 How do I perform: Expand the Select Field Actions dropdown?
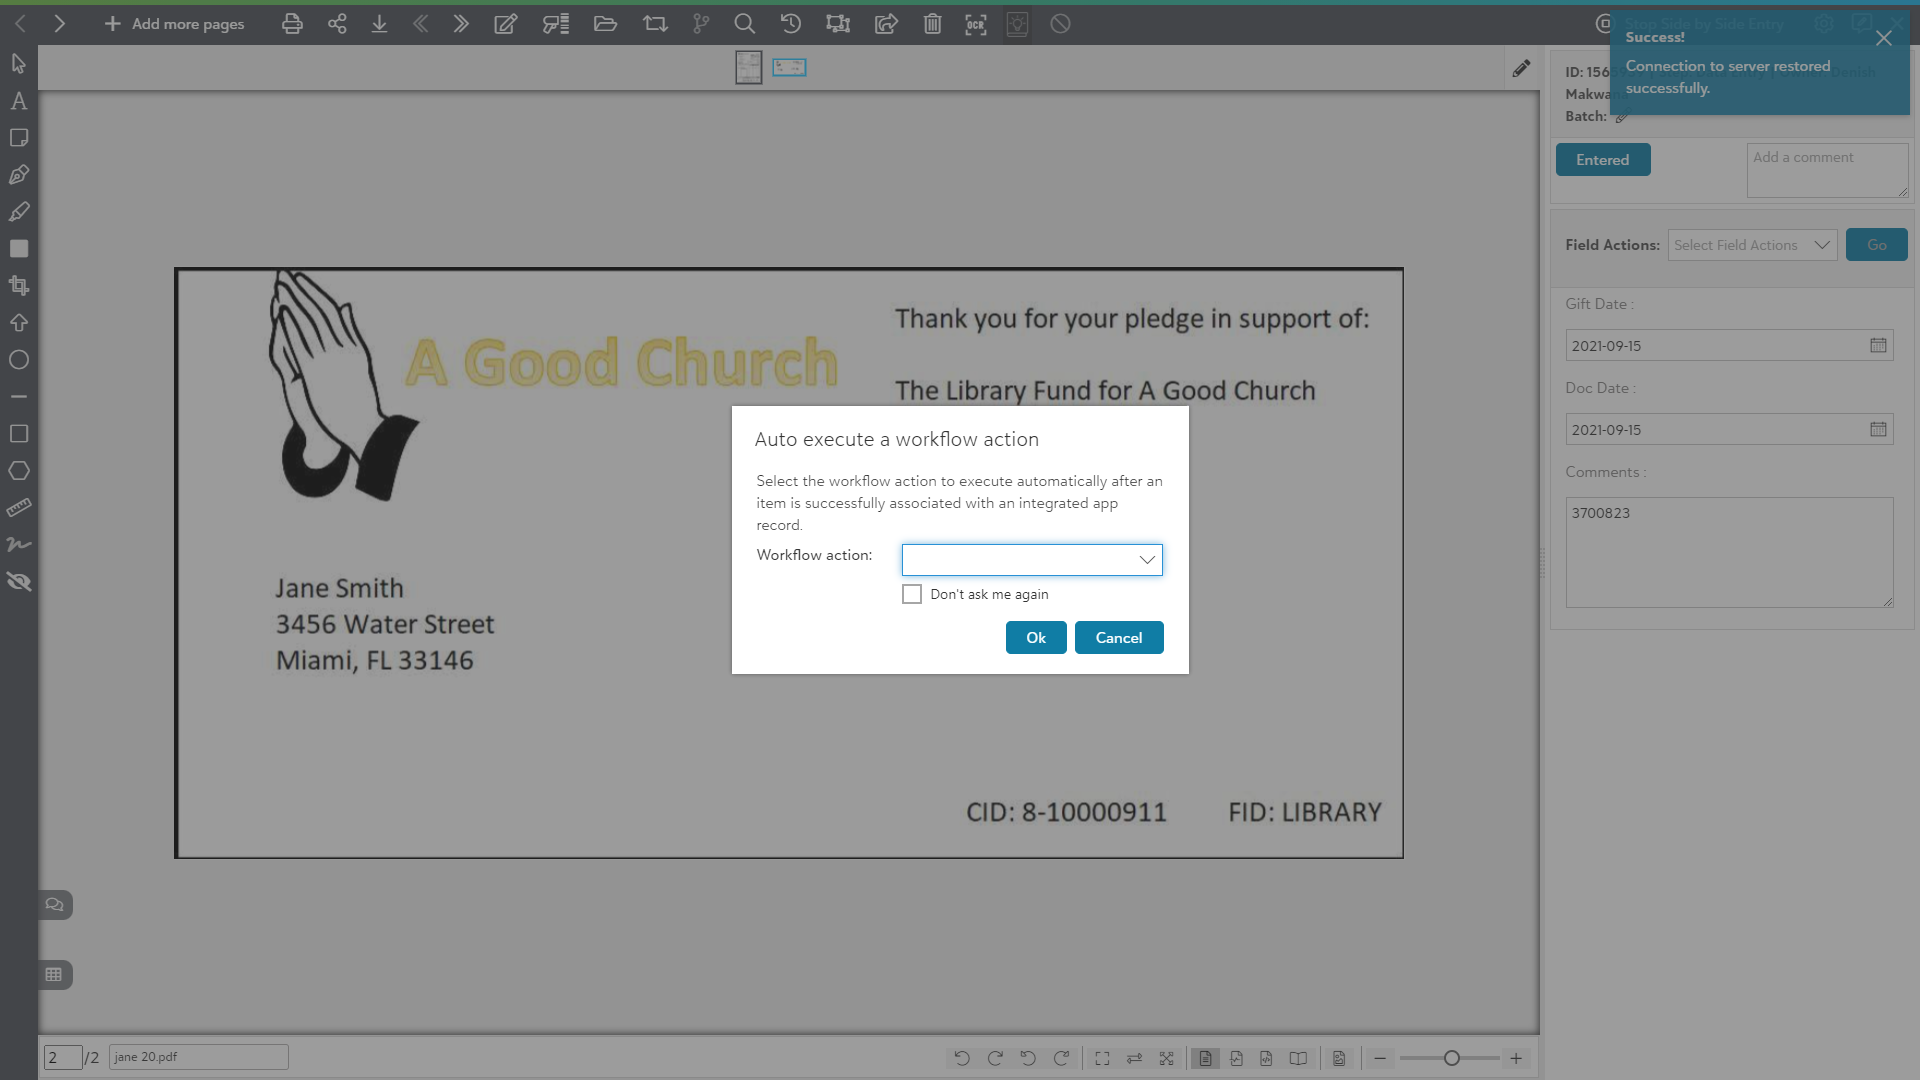coord(1752,245)
